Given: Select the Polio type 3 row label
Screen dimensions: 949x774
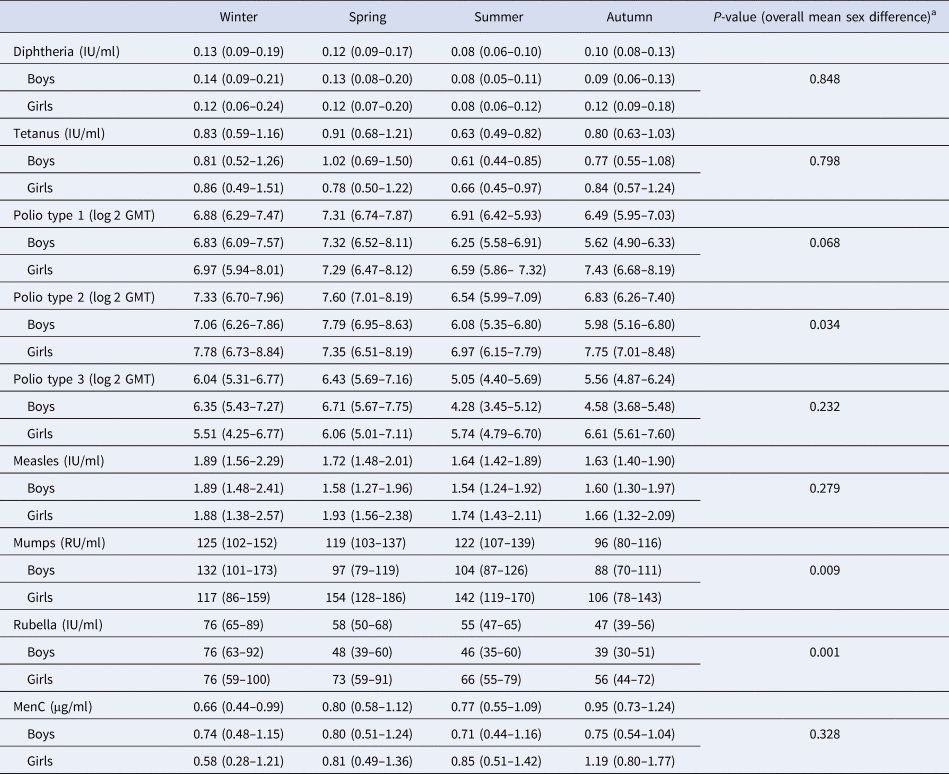Looking at the screenshot, I should (x=84, y=380).
